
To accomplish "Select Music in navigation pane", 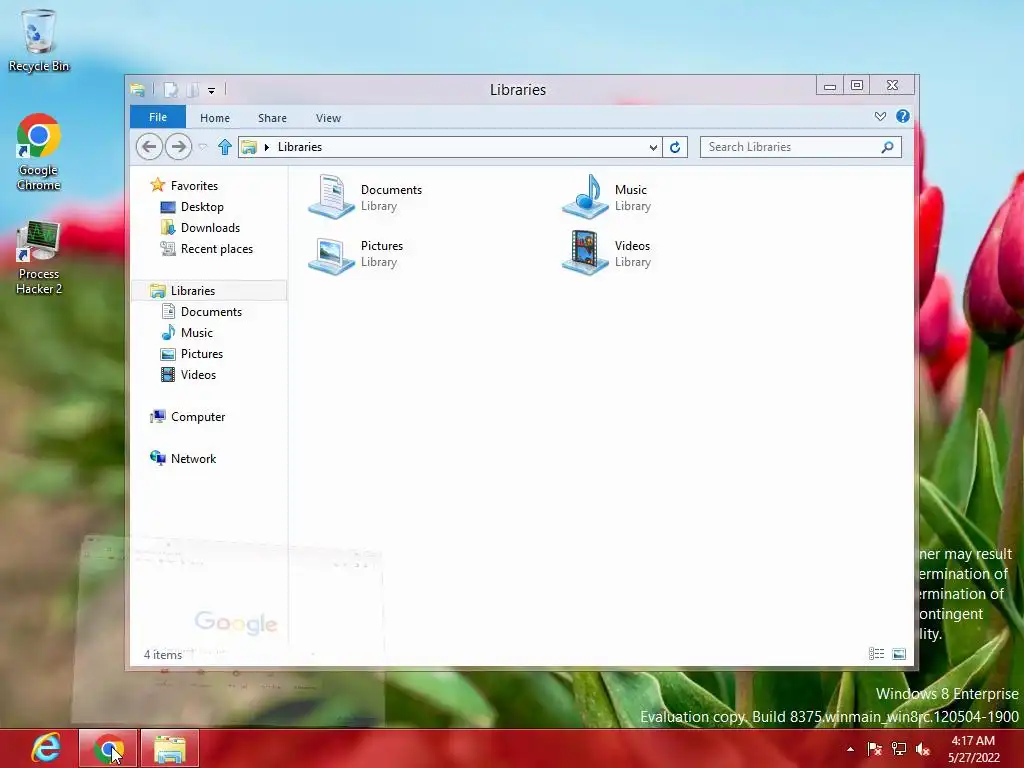I will 197,332.
